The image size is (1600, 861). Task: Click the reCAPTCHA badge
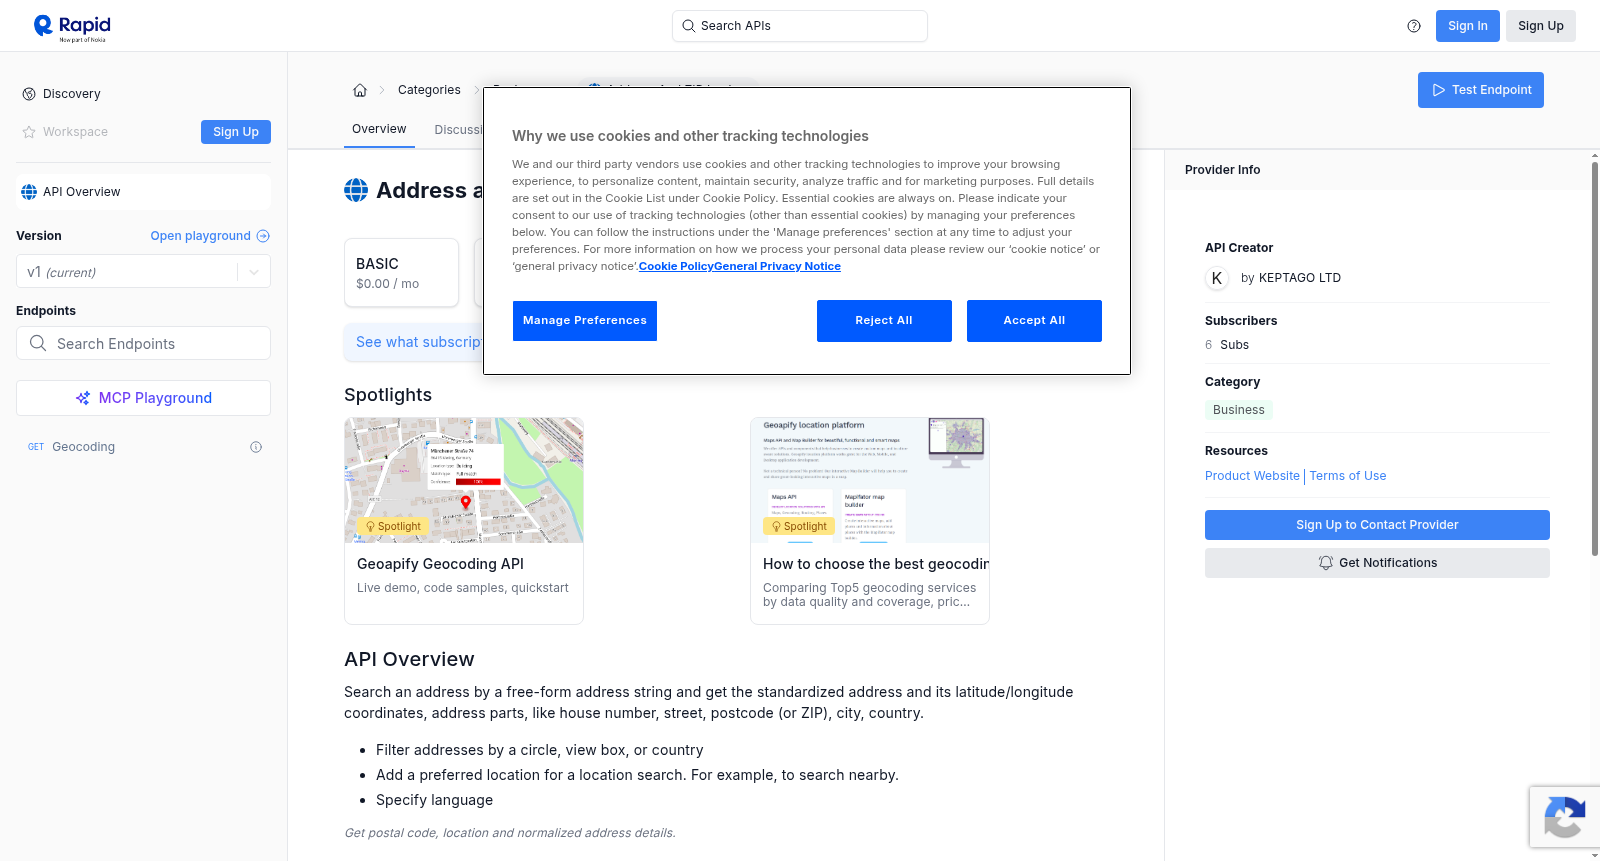click(1564, 817)
